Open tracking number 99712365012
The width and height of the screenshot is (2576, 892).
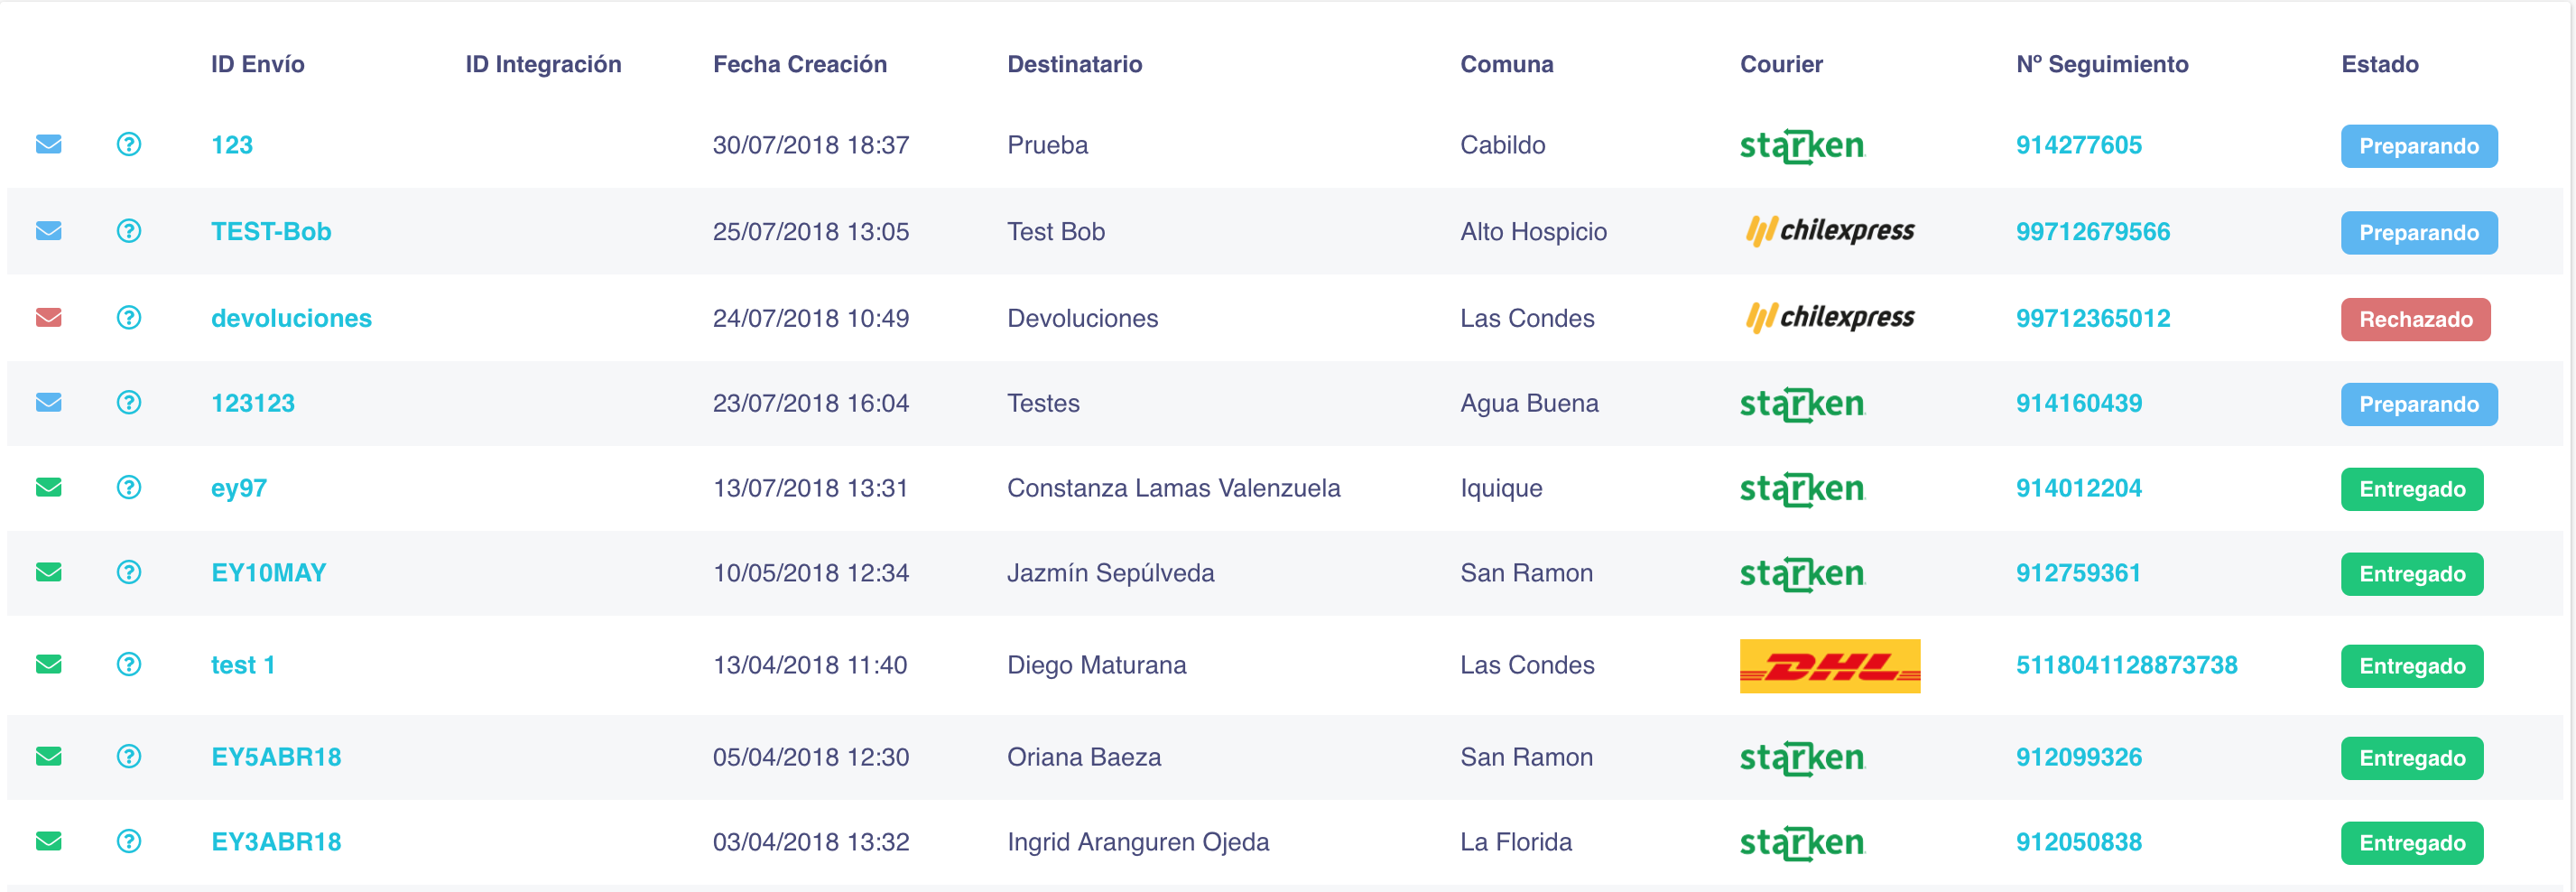[x=2093, y=318]
